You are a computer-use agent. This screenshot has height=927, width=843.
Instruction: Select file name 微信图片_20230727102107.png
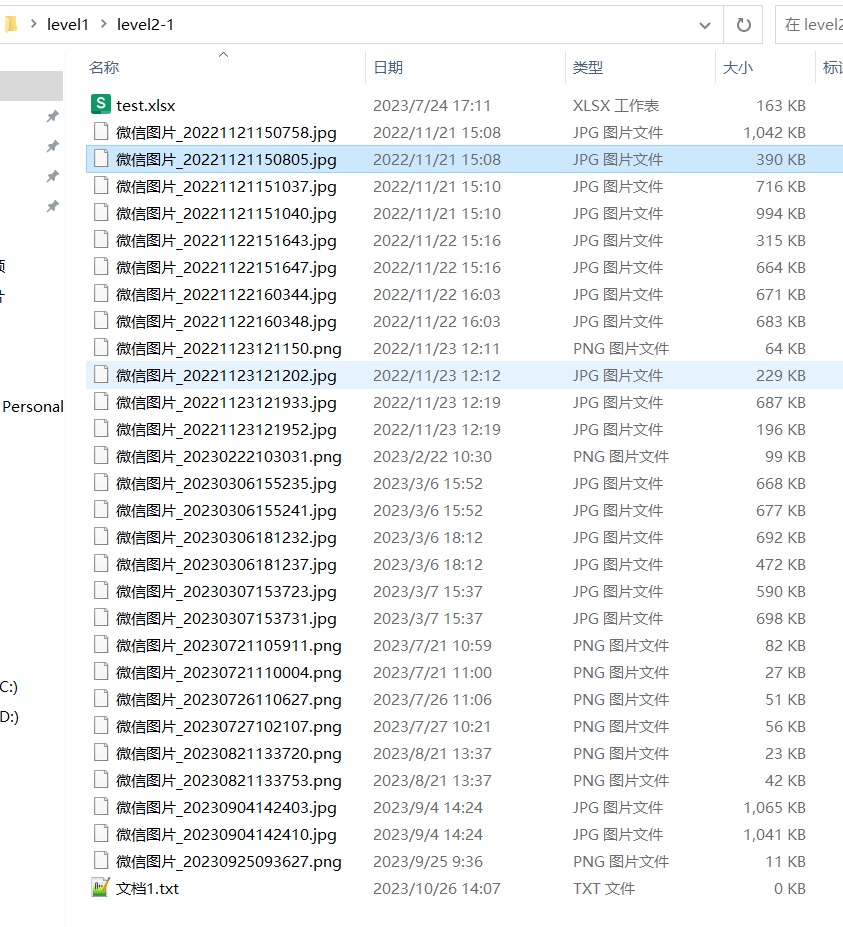click(229, 727)
